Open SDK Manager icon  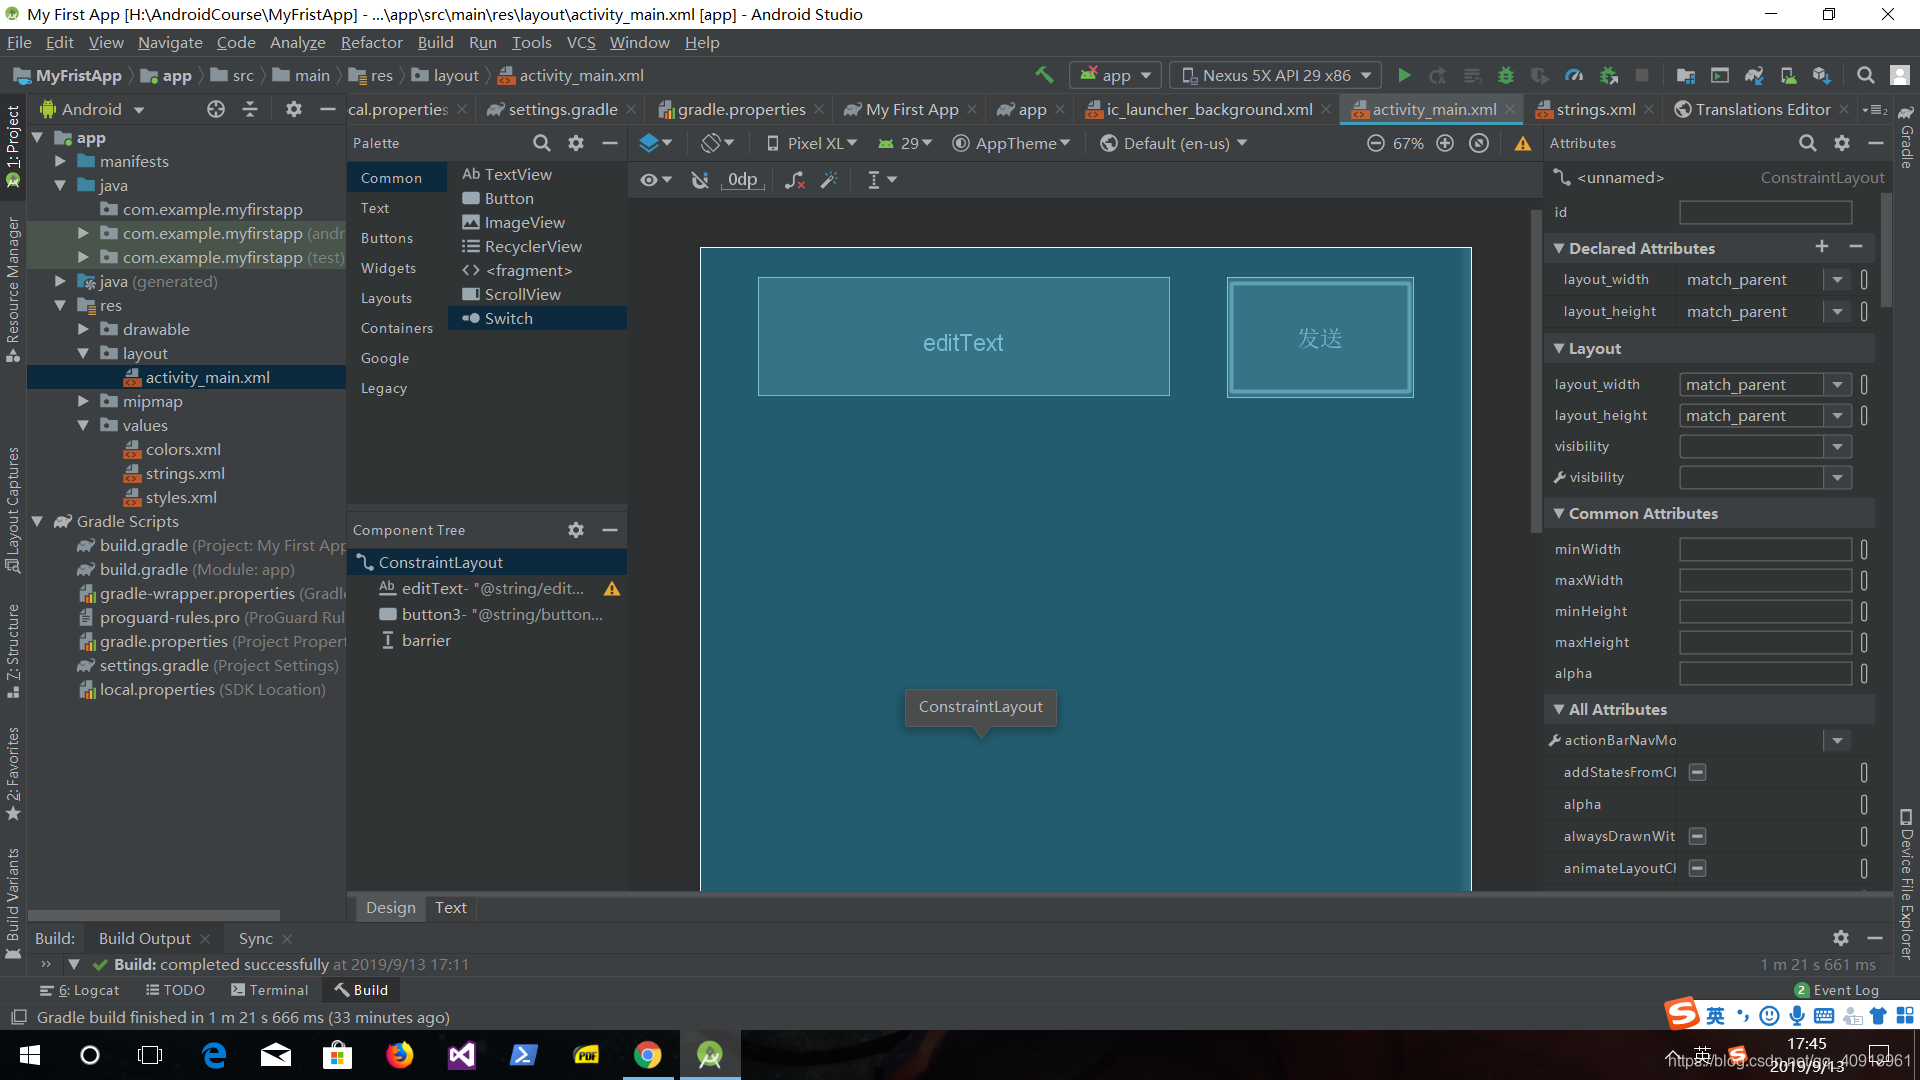coord(1822,75)
